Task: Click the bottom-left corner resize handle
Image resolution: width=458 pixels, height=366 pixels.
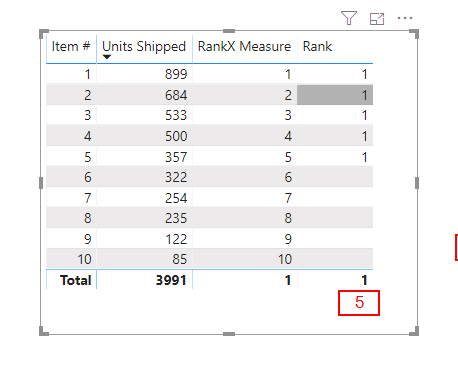Action: (x=43, y=332)
